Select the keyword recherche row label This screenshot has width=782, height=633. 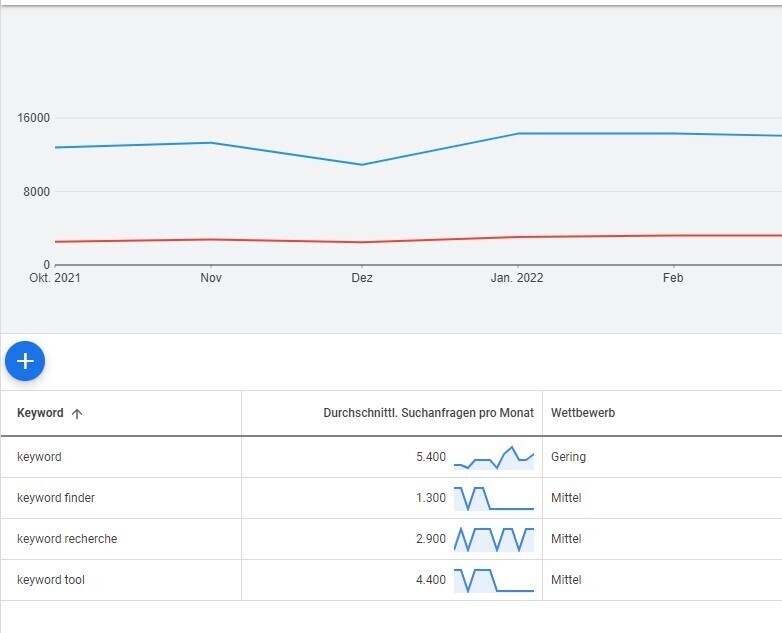click(67, 539)
